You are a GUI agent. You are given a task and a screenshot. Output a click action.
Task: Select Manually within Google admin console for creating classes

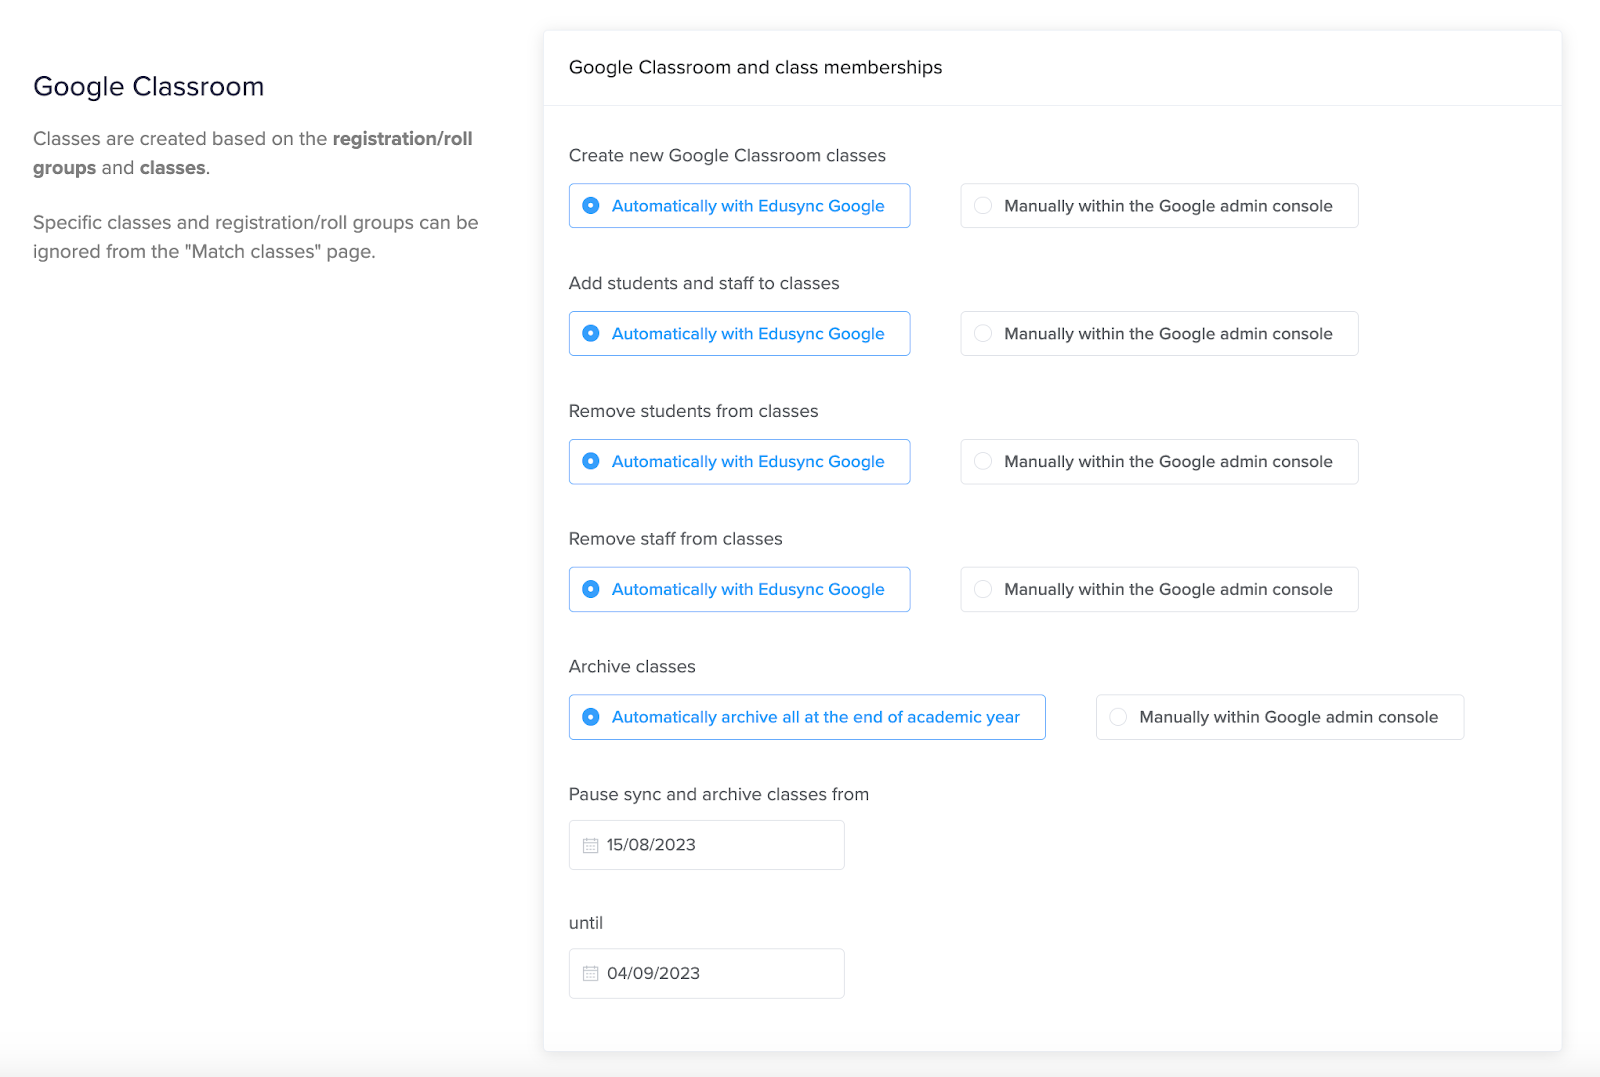[1159, 206]
